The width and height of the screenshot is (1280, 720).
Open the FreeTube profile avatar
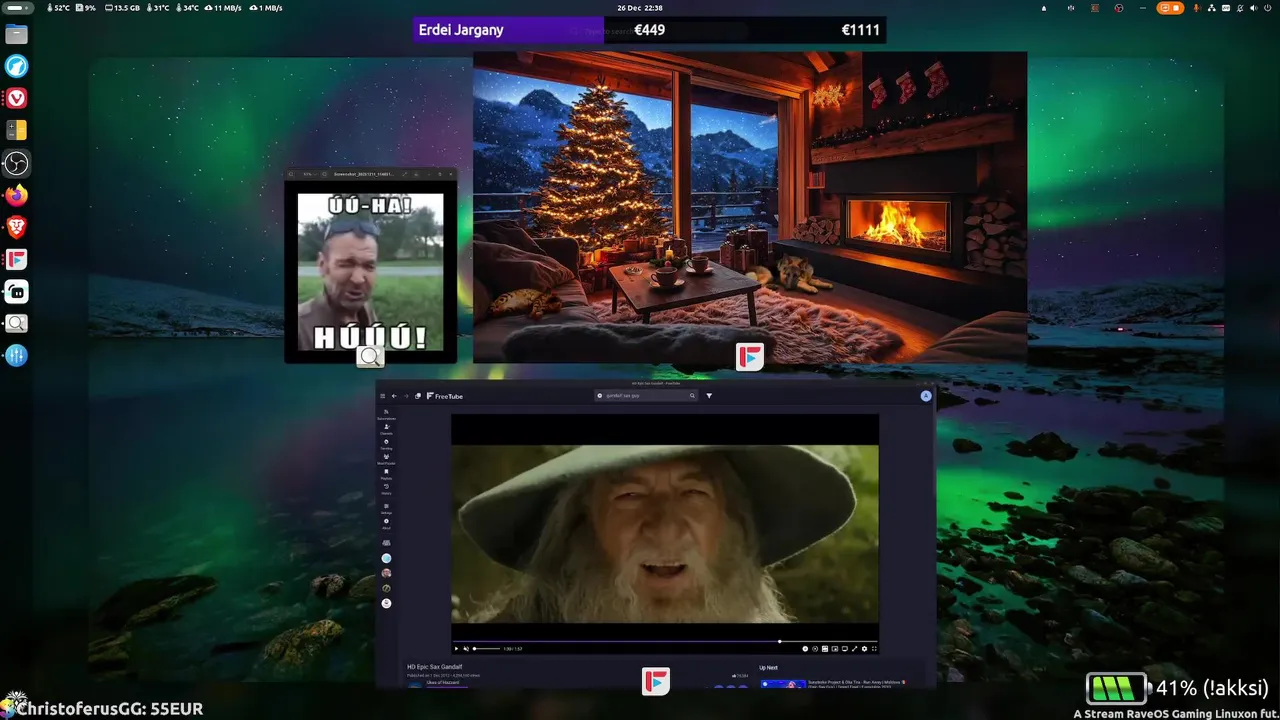click(x=926, y=396)
